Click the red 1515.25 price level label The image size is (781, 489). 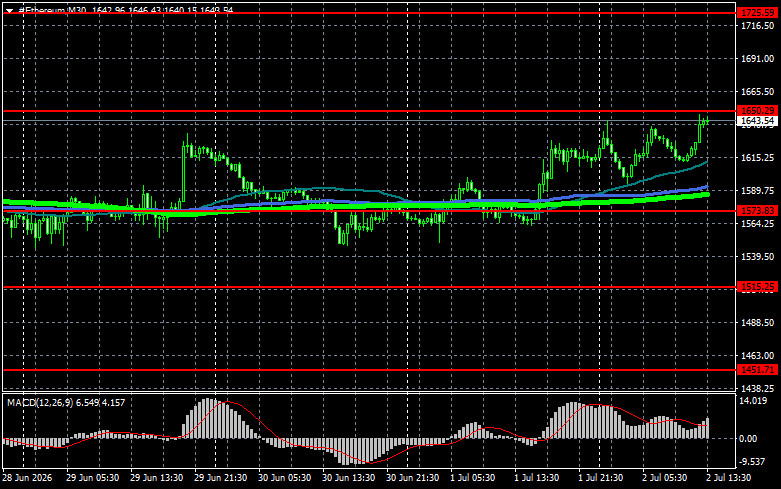[757, 287]
